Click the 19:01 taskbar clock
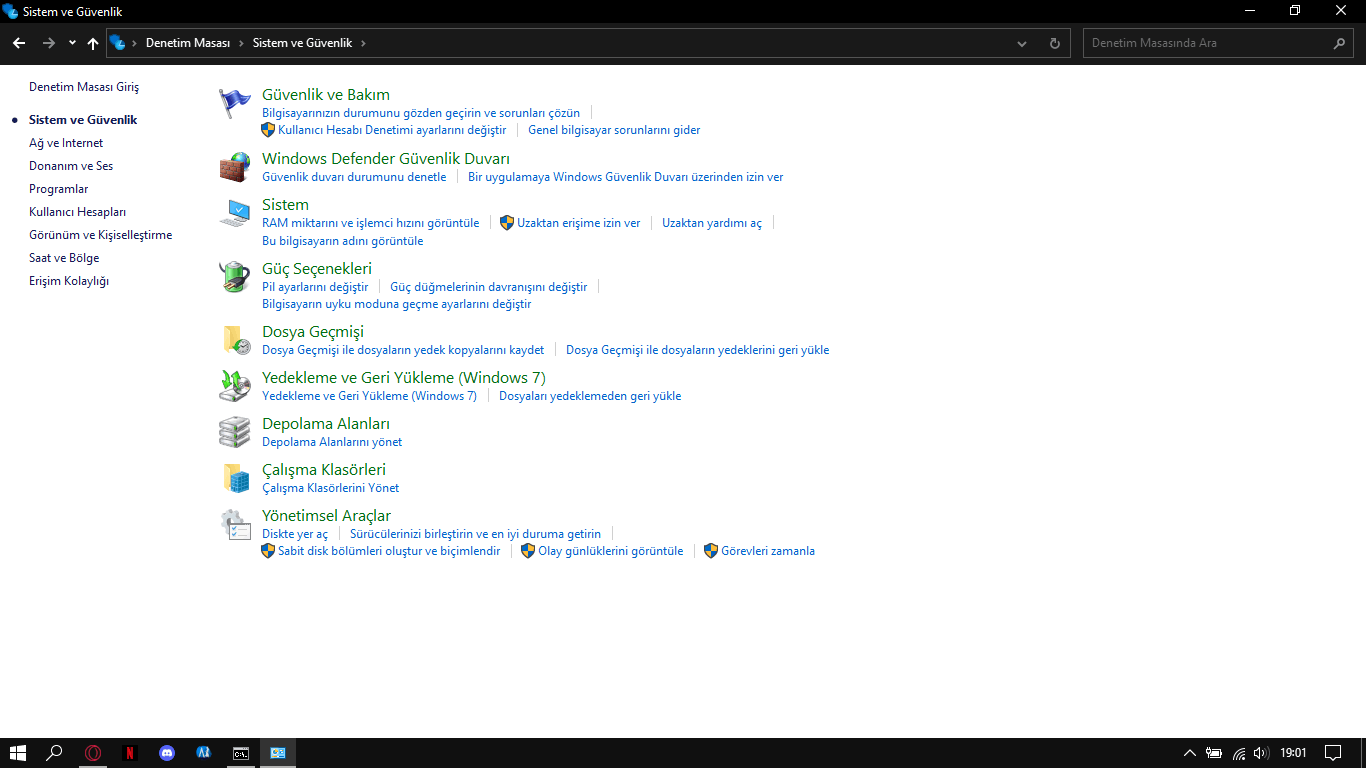 (x=1294, y=753)
